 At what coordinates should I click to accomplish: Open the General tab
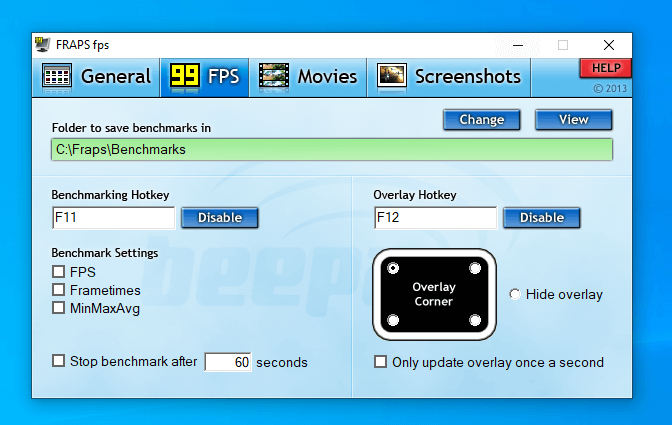pyautogui.click(x=96, y=77)
